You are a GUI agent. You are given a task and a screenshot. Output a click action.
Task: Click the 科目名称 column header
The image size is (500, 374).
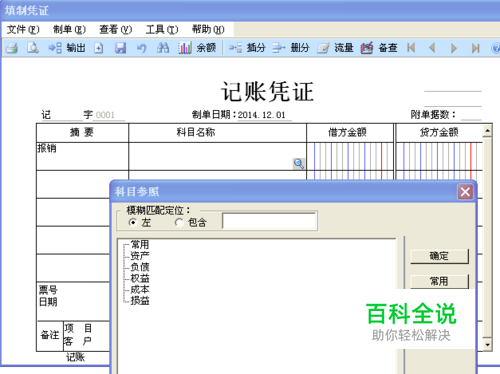[x=217, y=133]
